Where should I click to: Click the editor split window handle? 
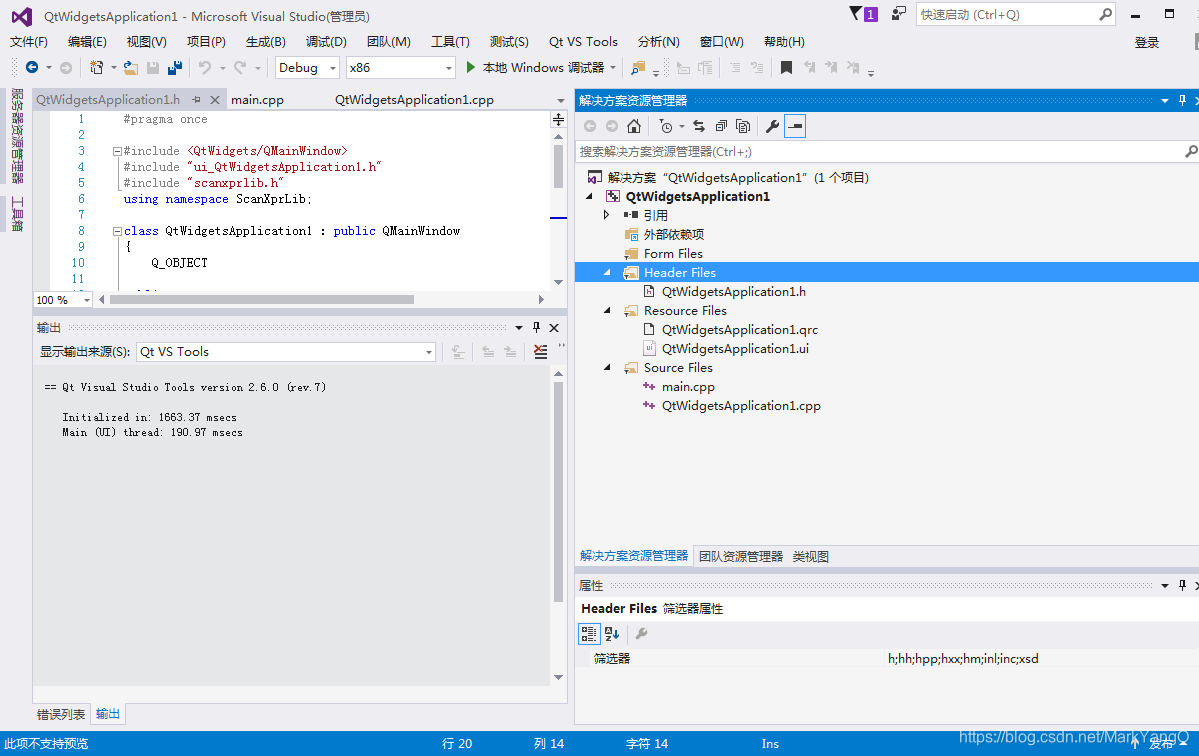pos(558,119)
